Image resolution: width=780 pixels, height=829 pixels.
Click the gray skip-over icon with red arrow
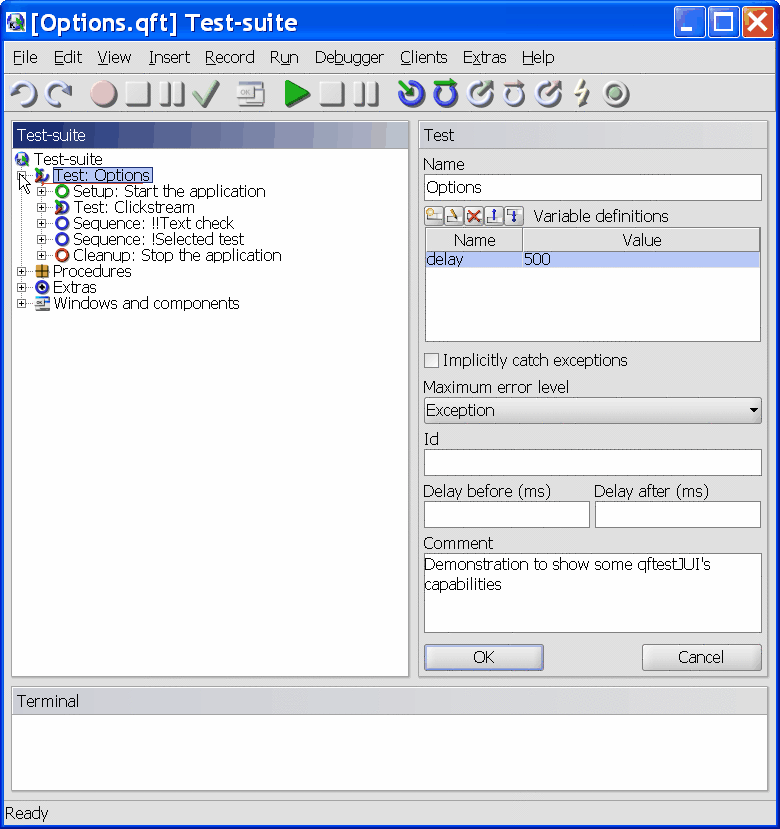coord(514,94)
